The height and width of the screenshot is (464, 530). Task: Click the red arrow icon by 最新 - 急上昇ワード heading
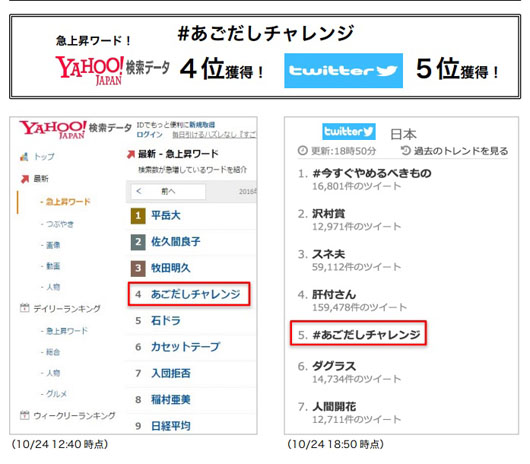click(x=130, y=154)
